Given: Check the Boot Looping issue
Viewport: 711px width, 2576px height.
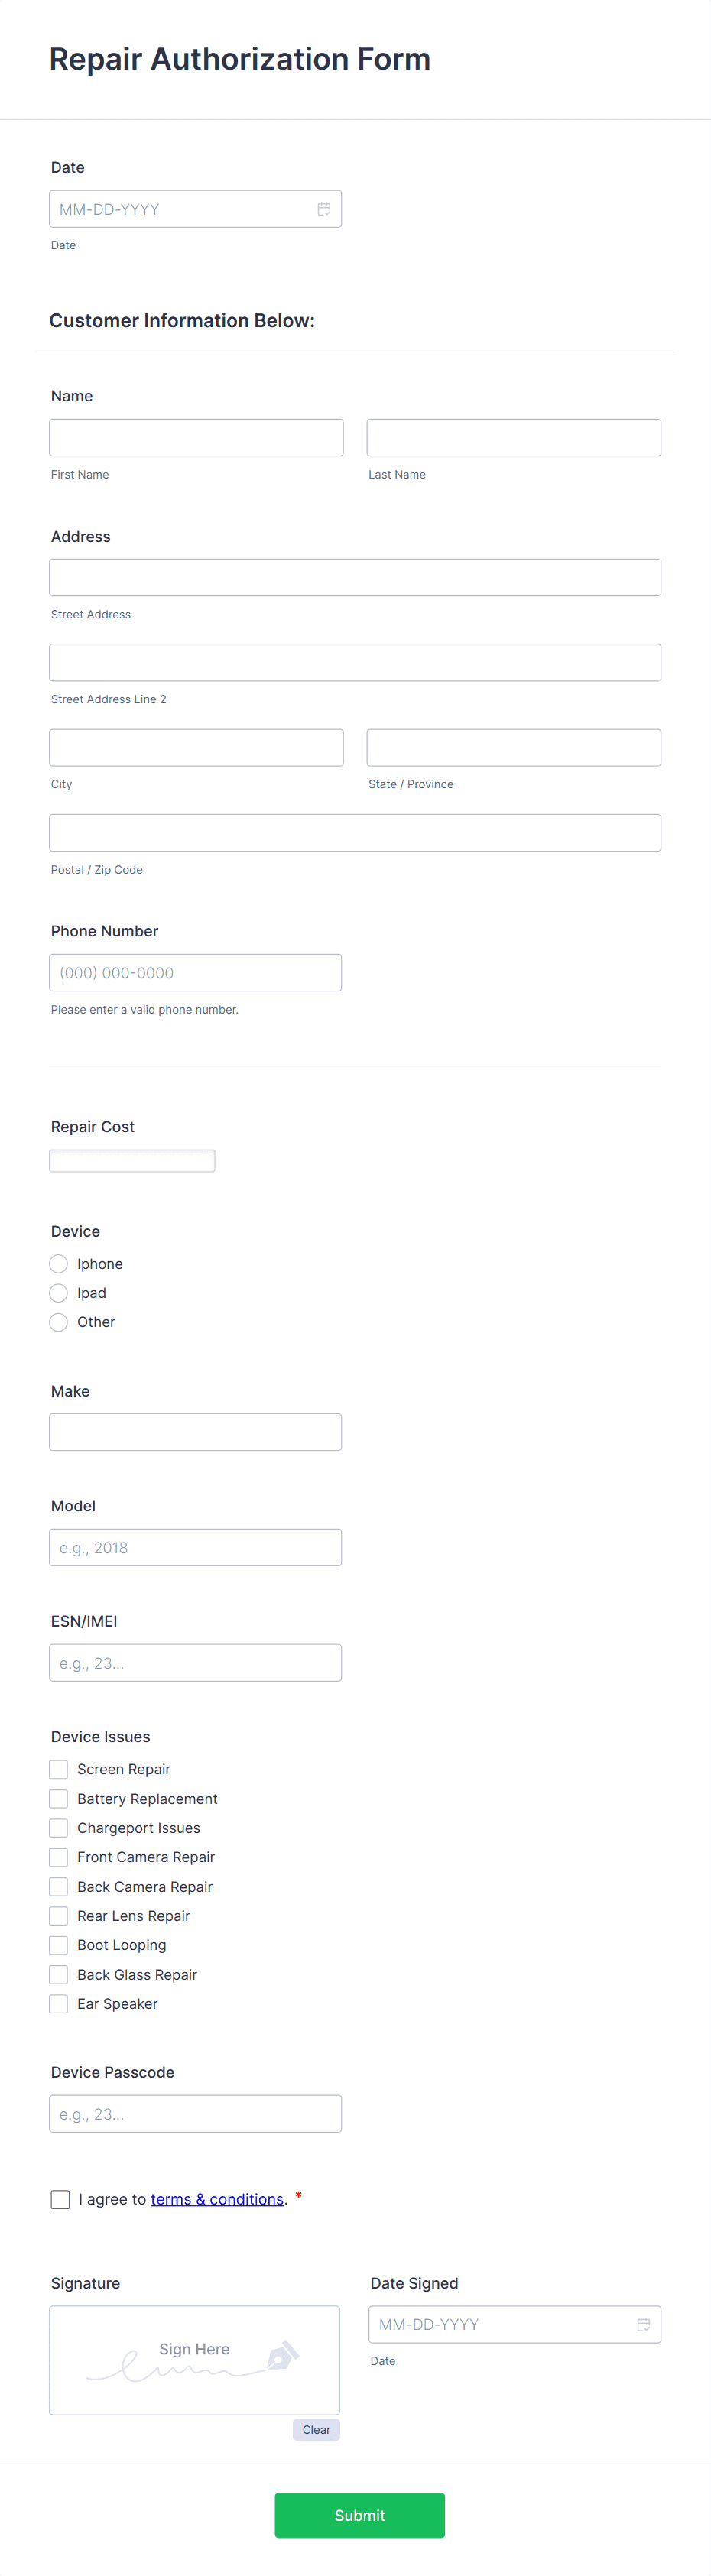Looking at the screenshot, I should [x=58, y=1944].
